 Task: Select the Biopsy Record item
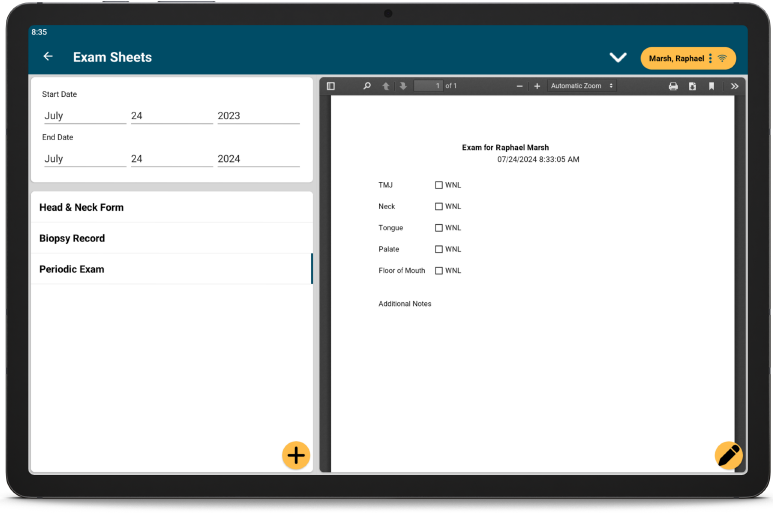72,239
